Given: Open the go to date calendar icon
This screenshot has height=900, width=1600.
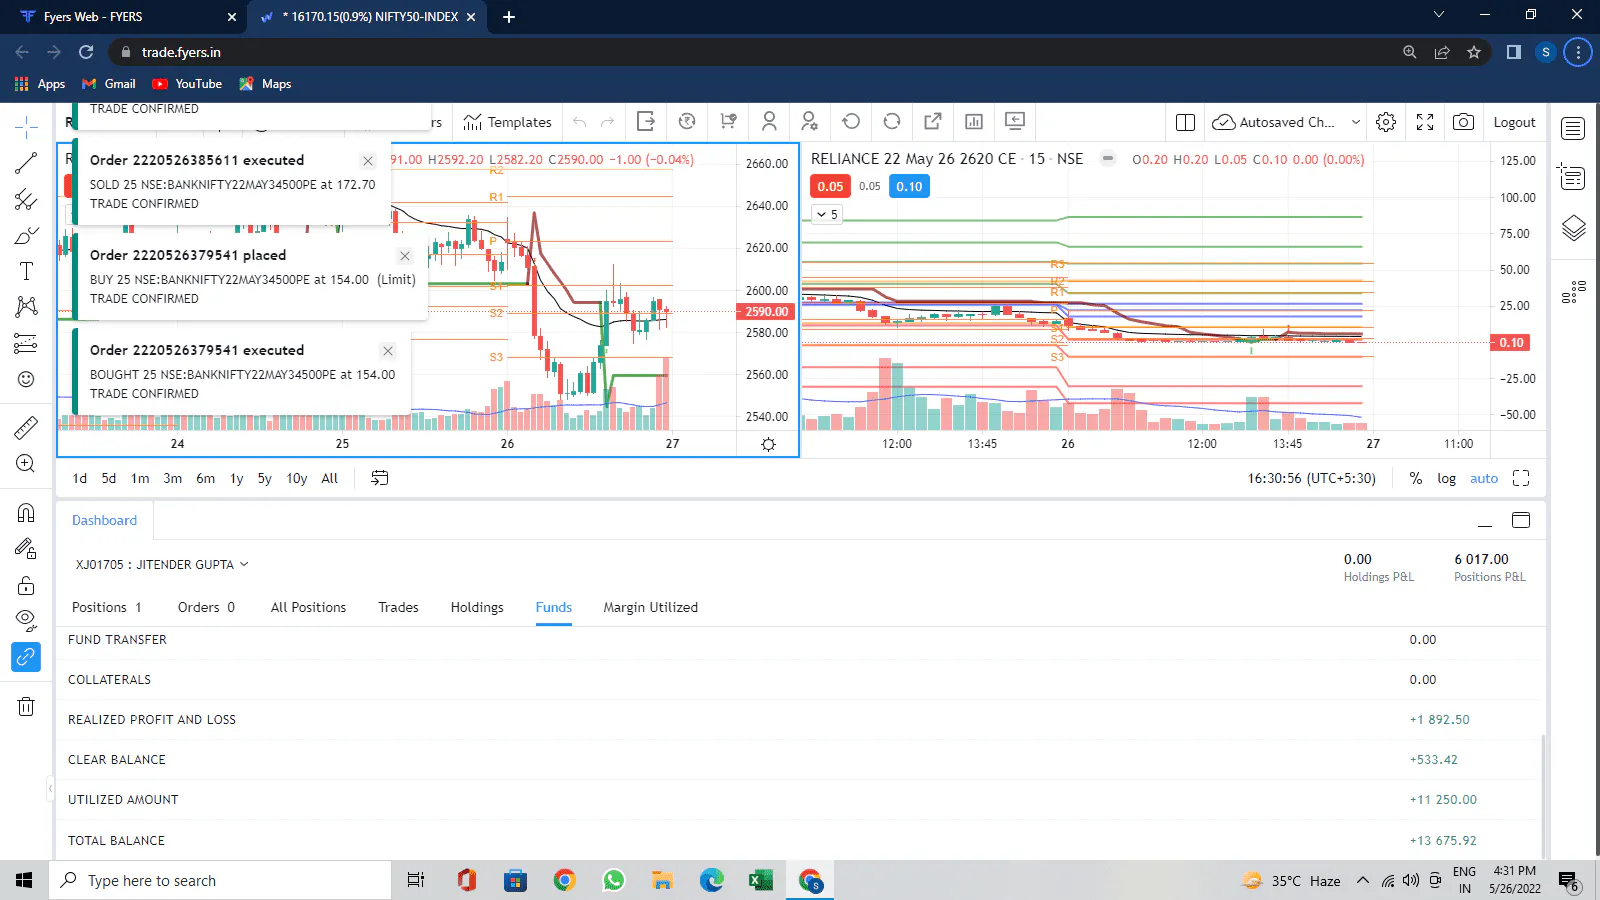Looking at the screenshot, I should click(x=380, y=478).
